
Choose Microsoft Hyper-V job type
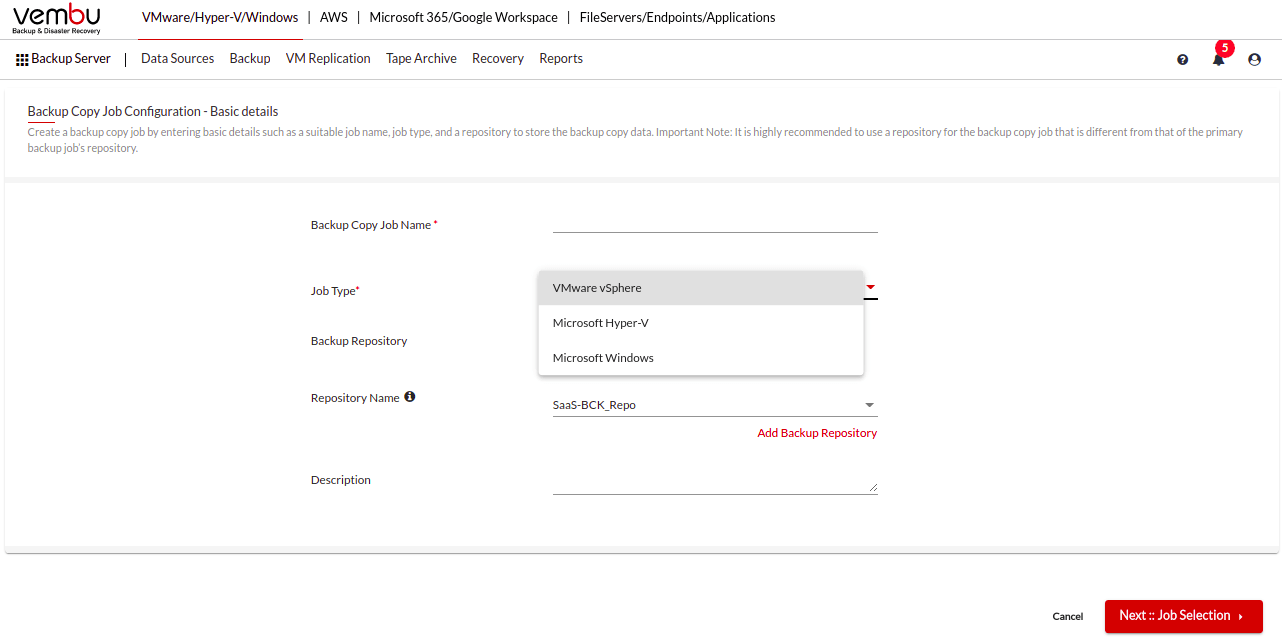click(701, 323)
